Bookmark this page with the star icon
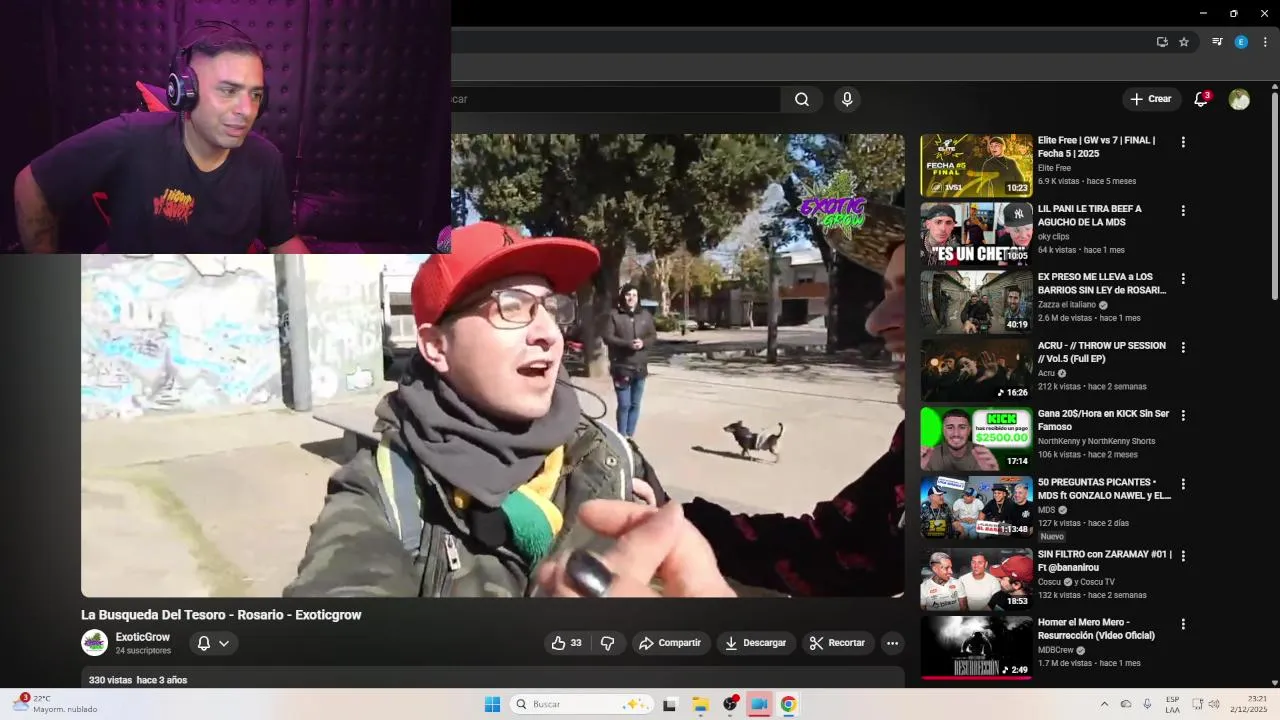The image size is (1280, 720). coord(1184,42)
